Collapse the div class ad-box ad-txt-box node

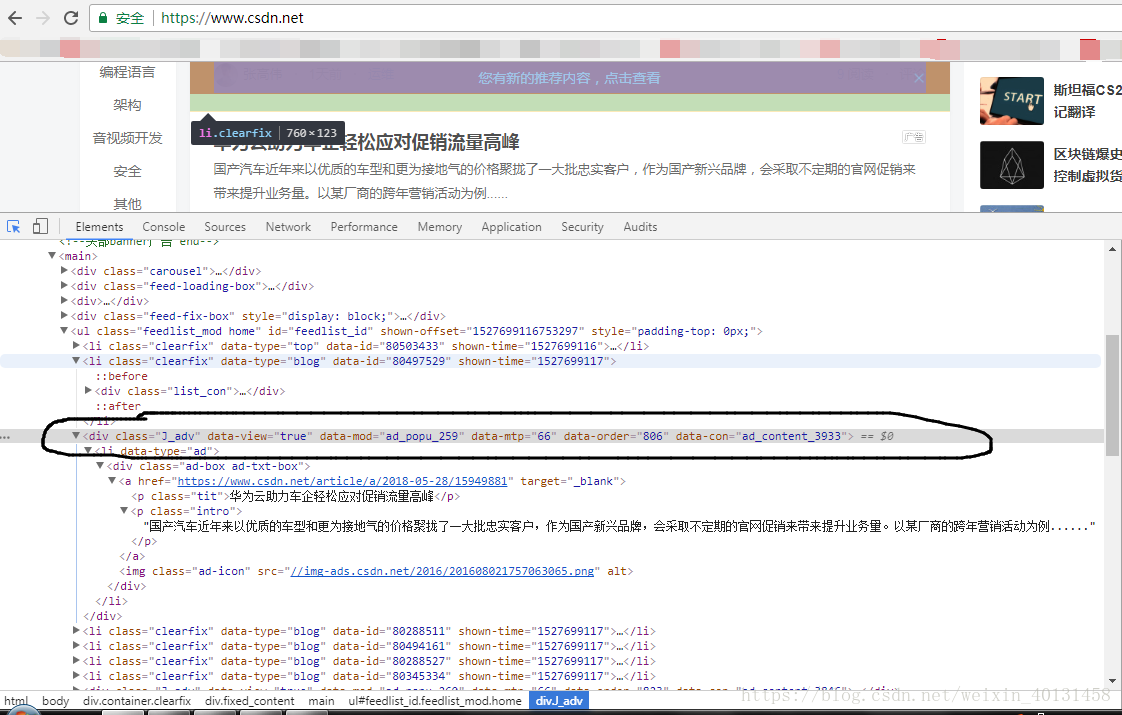pyautogui.click(x=100, y=466)
